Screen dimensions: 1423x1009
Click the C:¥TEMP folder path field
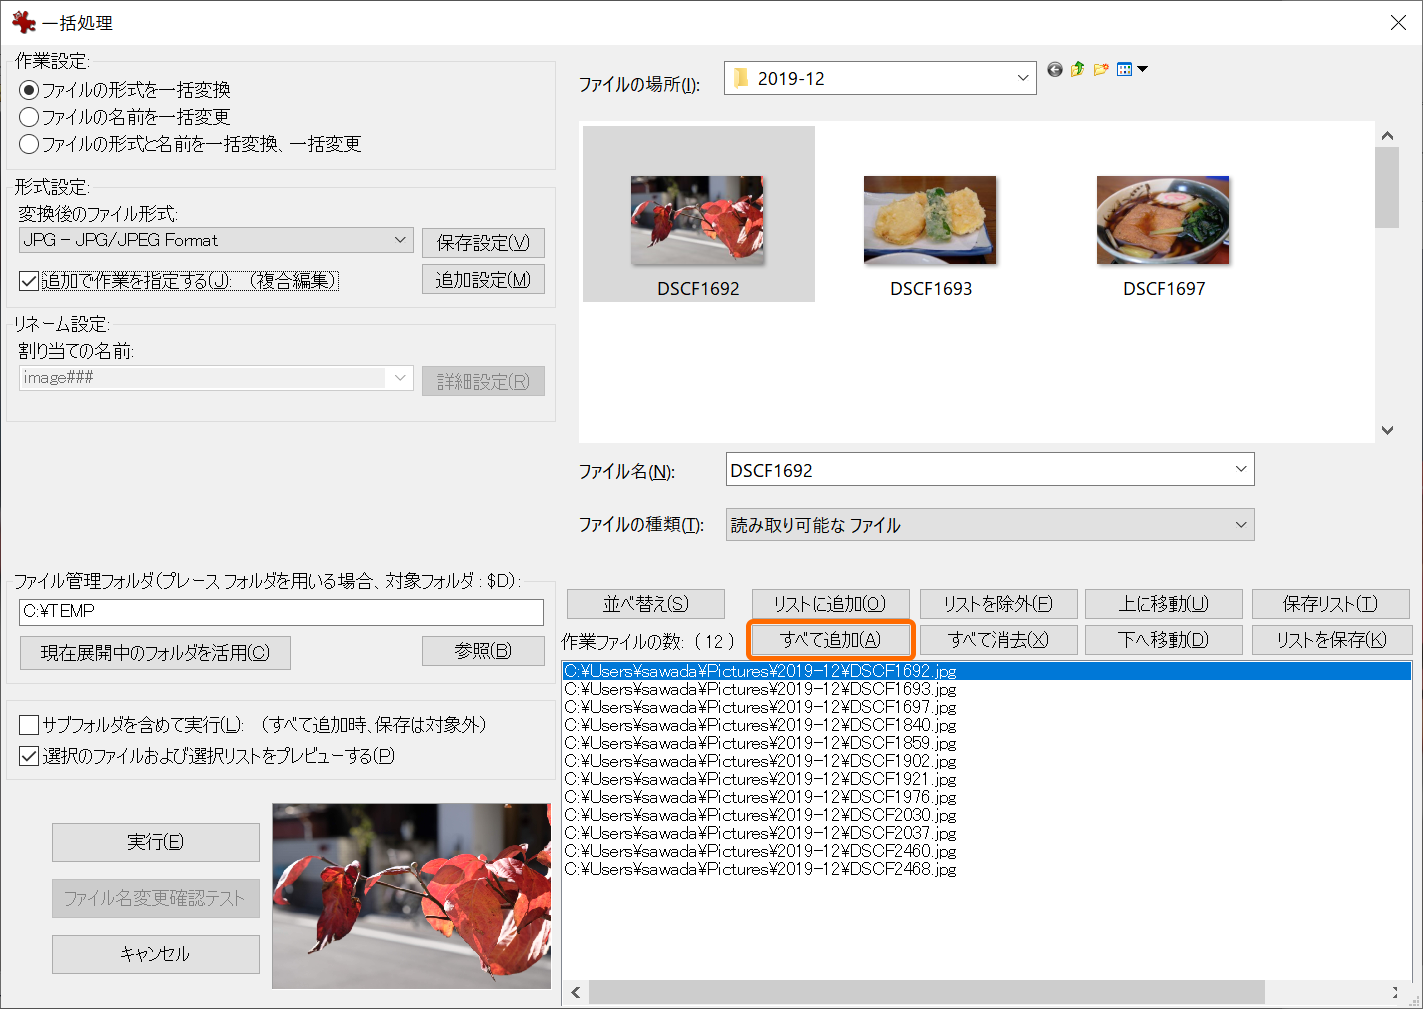(281, 612)
